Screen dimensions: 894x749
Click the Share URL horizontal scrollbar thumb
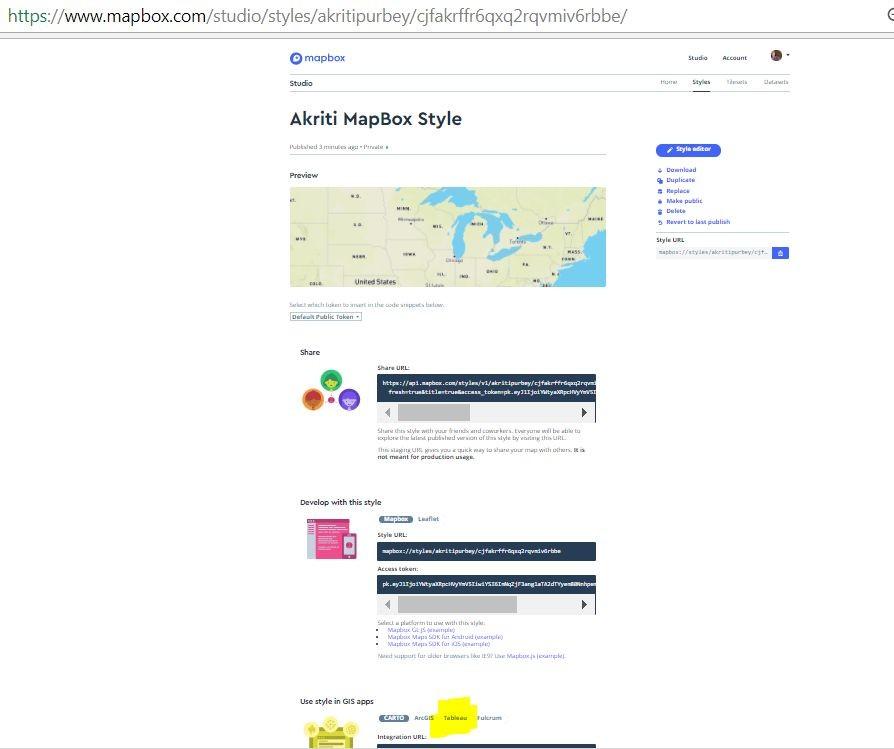point(433,412)
